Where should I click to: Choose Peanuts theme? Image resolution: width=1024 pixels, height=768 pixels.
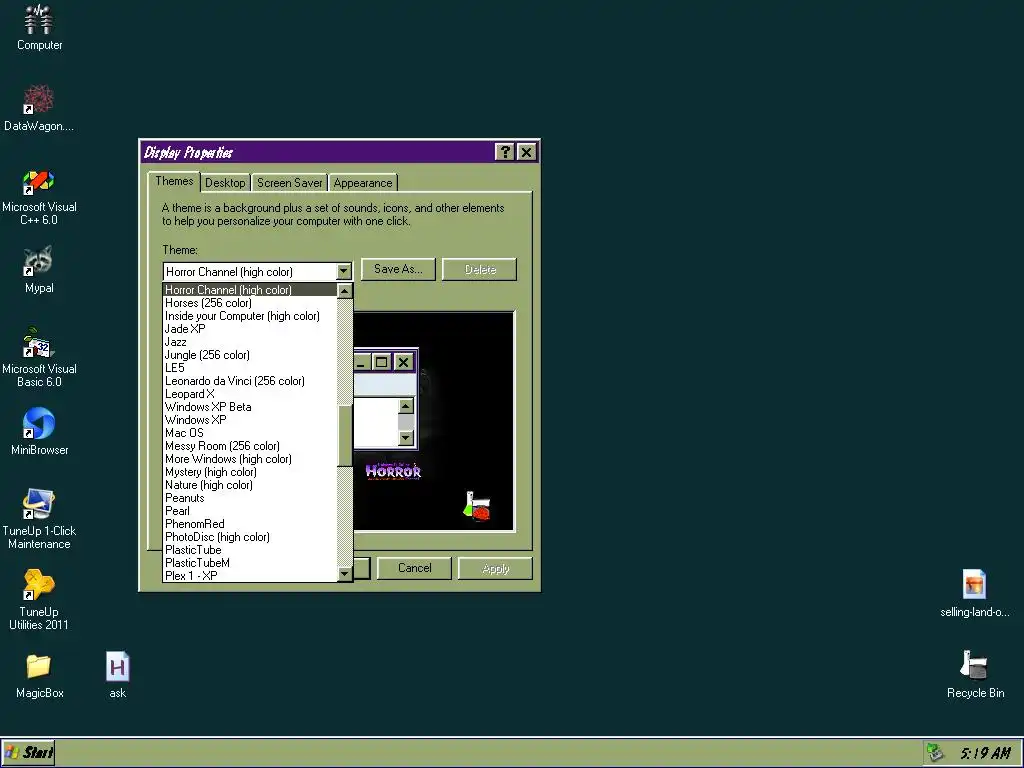(249, 498)
